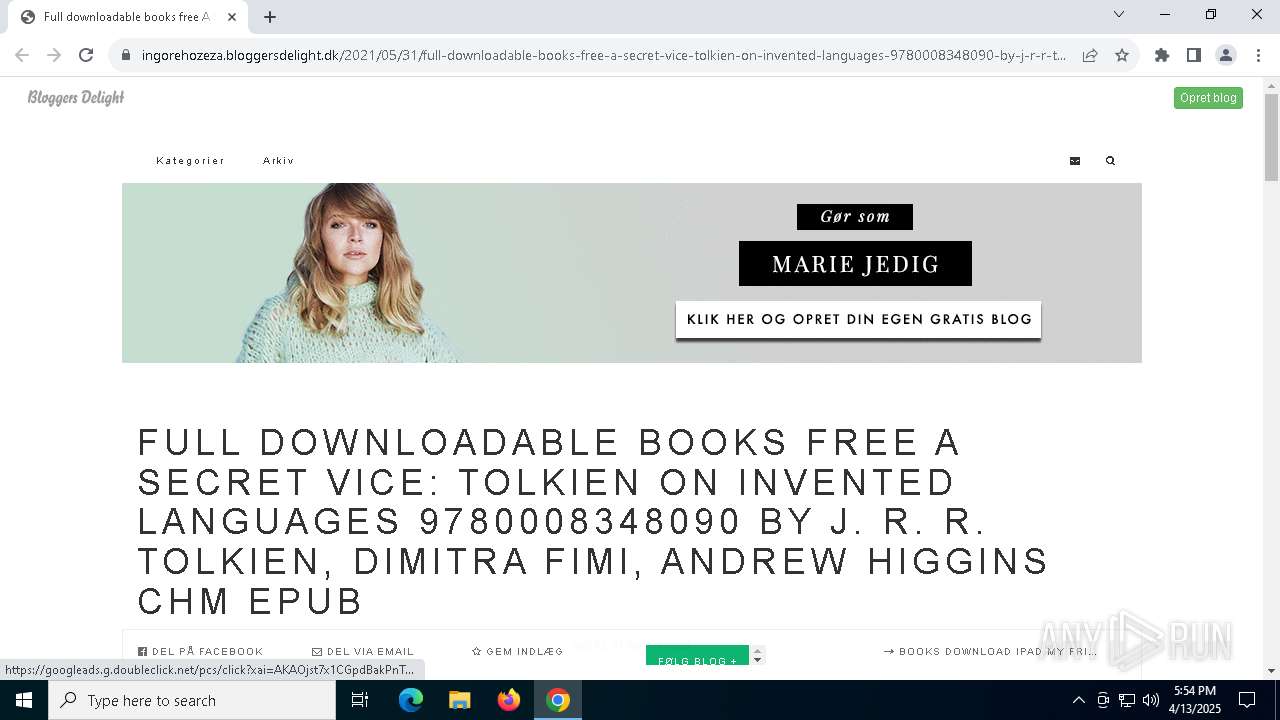Viewport: 1280px width, 720px height.
Task: Open the taskbar clock and date
Action: (1195, 700)
